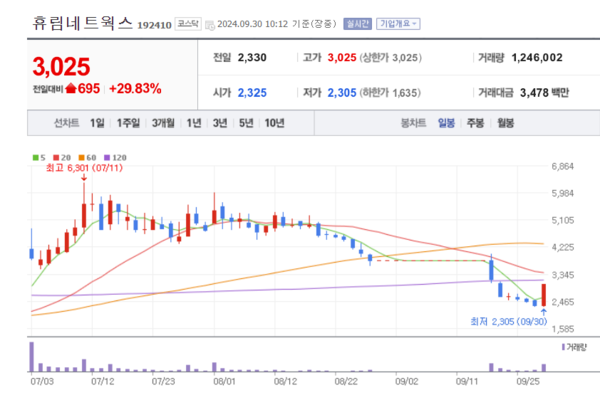Click the 거래량 value 1,246,002
Viewport: 600px width, 405px height.
click(x=537, y=58)
